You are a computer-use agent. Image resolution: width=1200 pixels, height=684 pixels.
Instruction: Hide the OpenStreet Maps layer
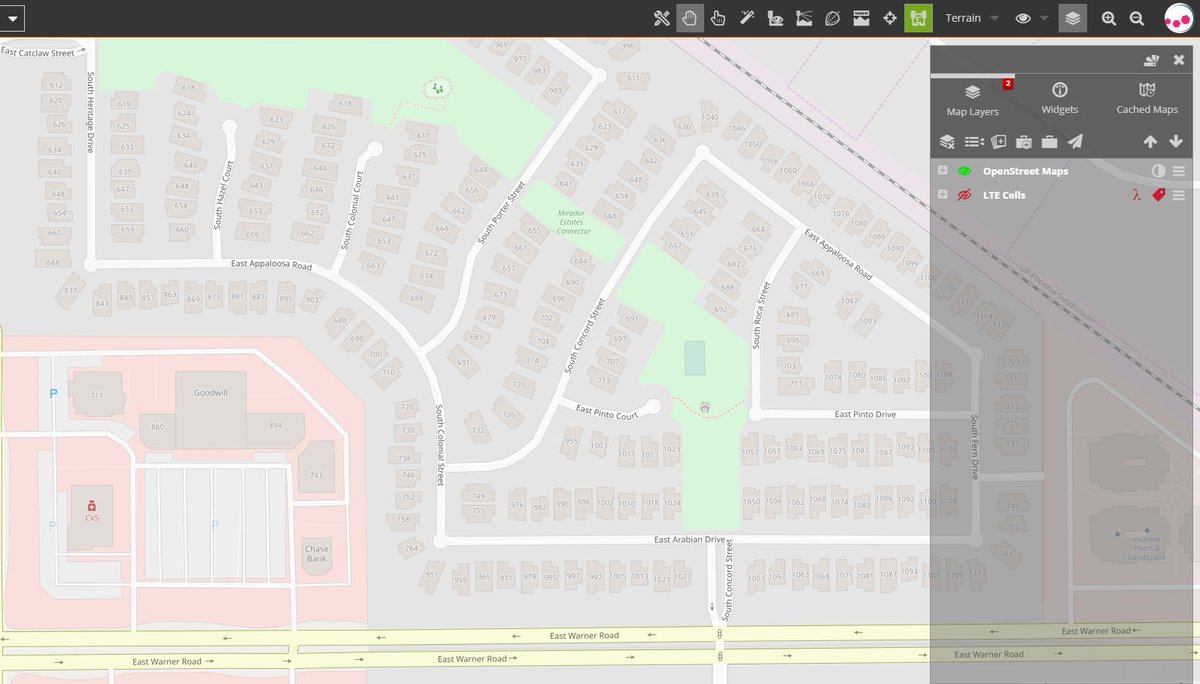(965, 171)
